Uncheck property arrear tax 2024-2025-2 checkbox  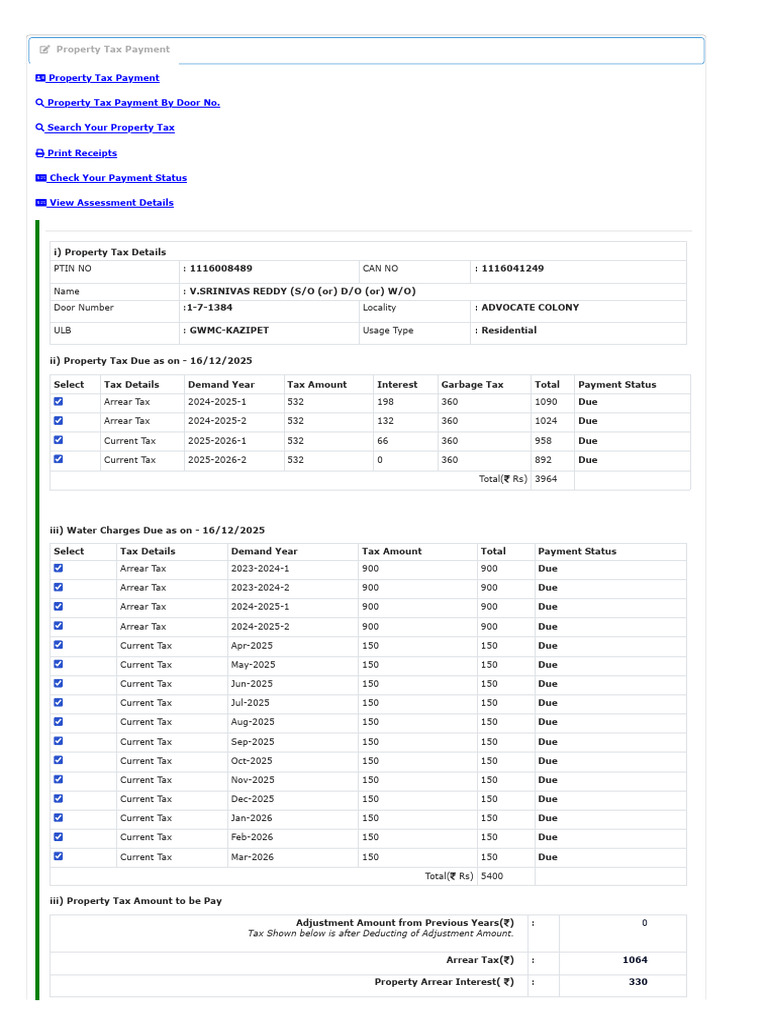(58, 421)
